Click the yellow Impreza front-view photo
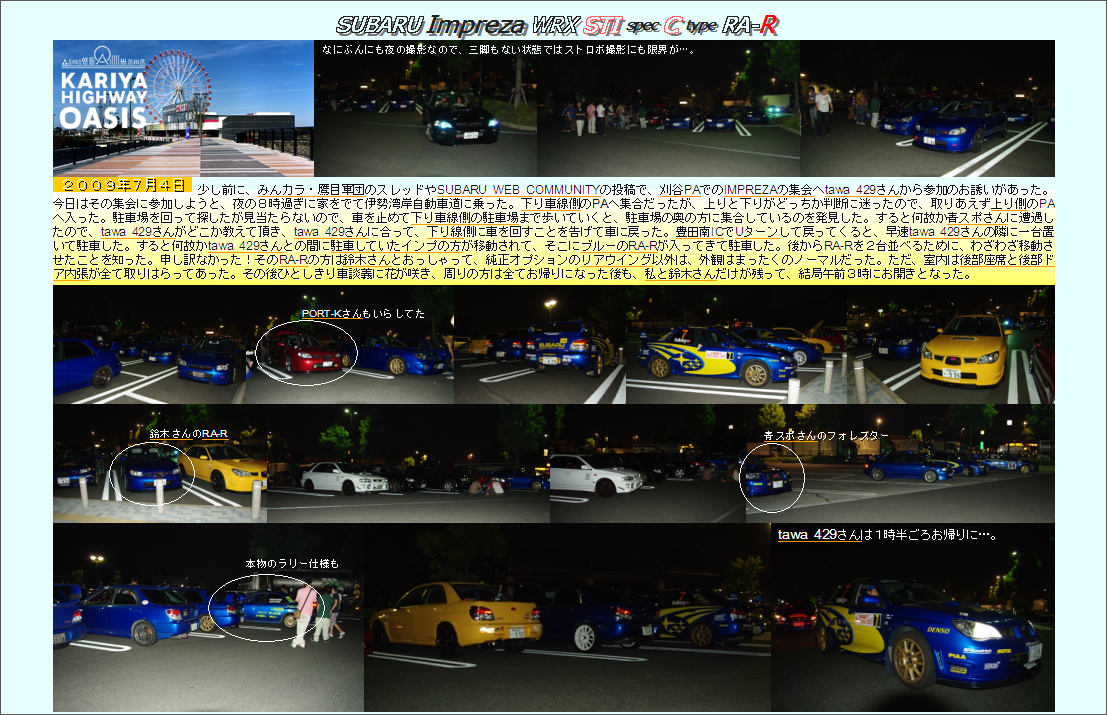 coord(950,345)
